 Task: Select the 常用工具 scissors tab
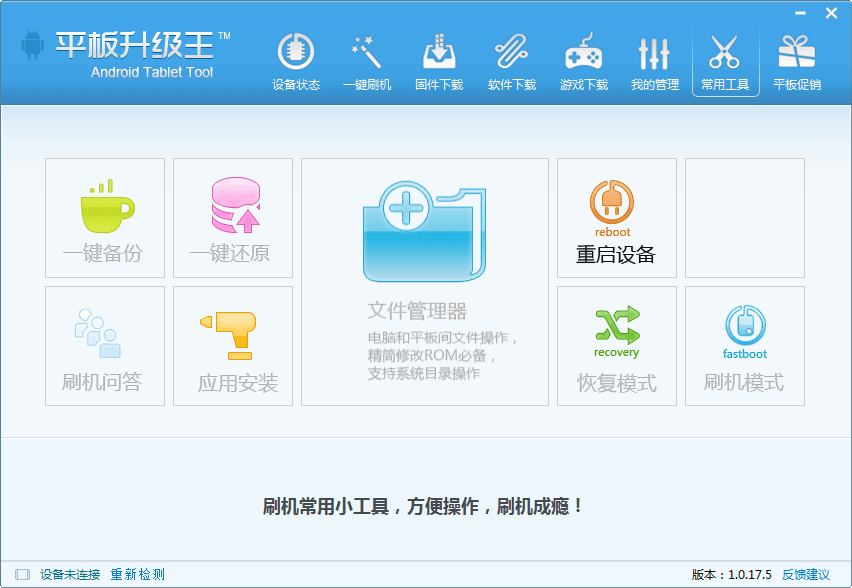tap(725, 61)
